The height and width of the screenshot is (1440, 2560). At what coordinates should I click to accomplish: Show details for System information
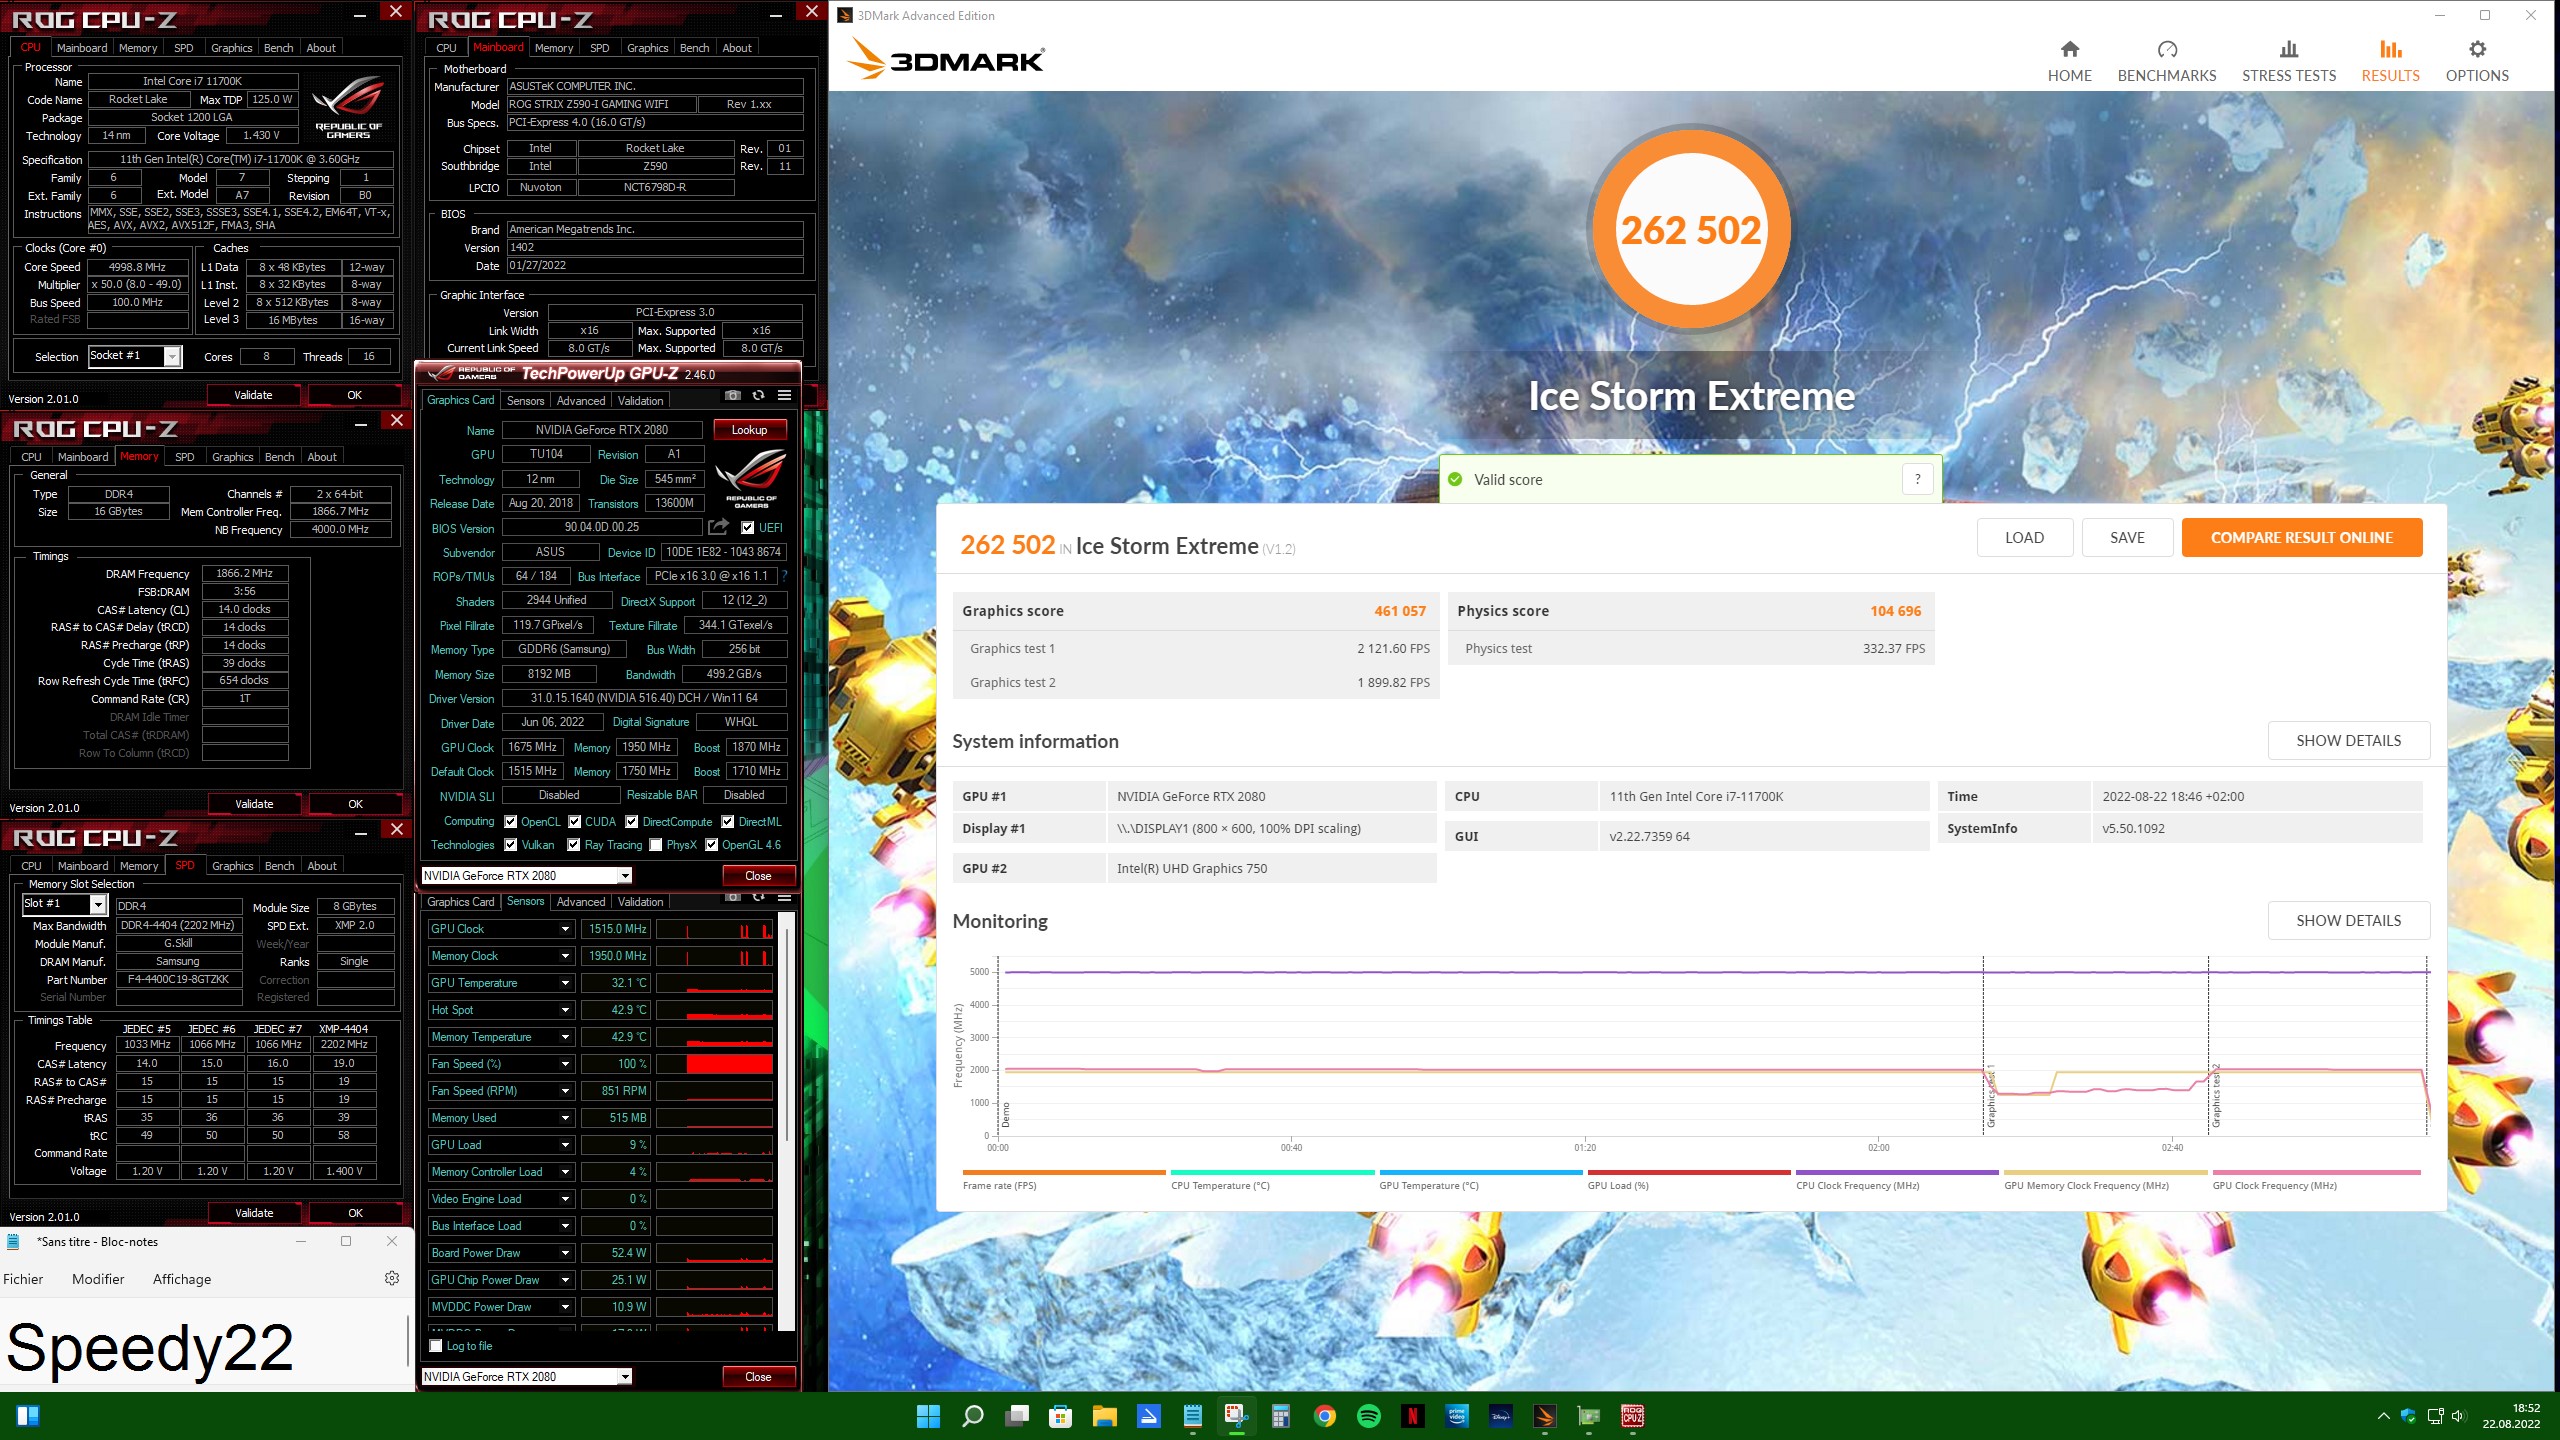point(2348,741)
